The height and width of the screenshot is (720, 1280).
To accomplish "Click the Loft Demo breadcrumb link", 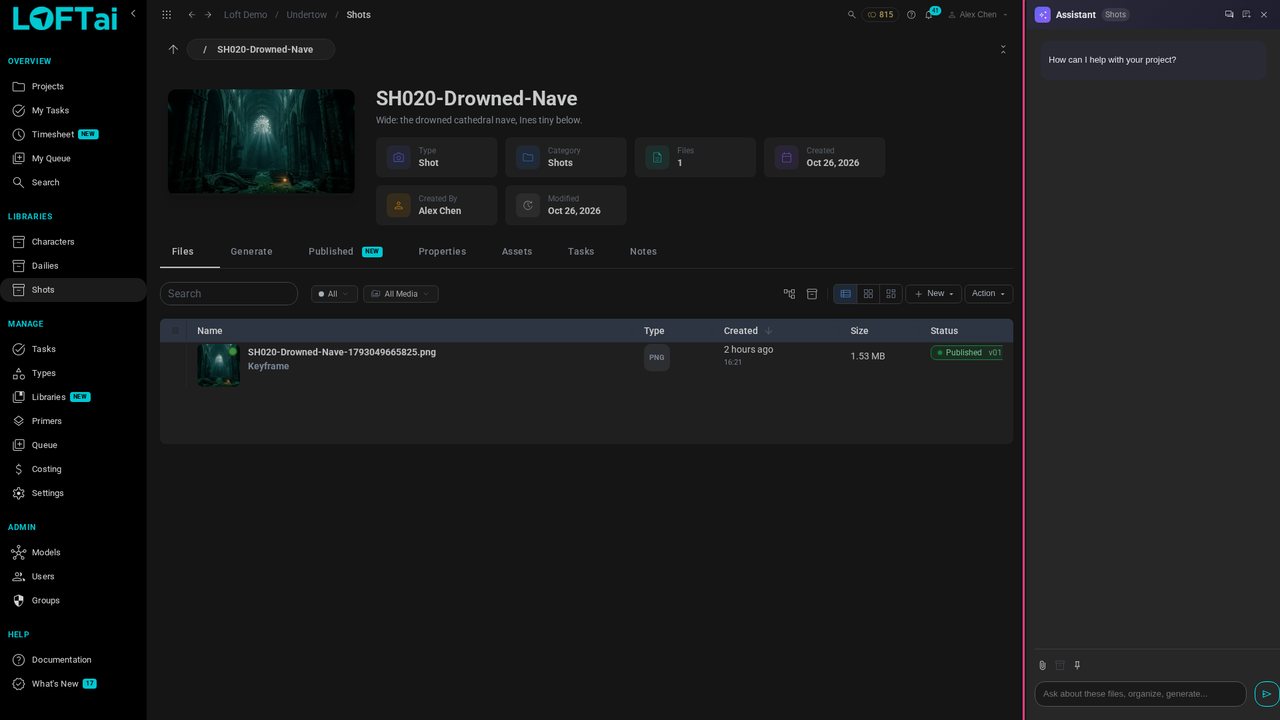I will (245, 15).
